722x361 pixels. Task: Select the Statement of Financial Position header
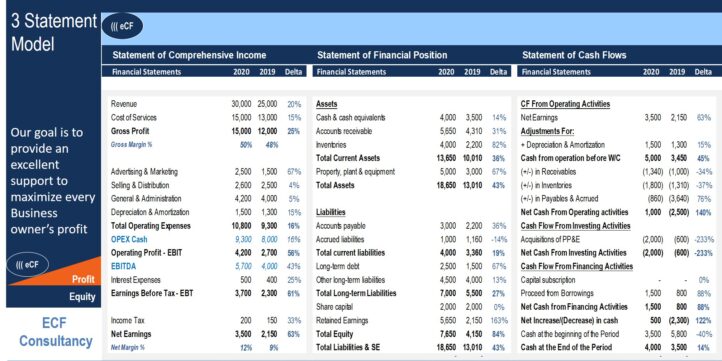pyautogui.click(x=382, y=55)
